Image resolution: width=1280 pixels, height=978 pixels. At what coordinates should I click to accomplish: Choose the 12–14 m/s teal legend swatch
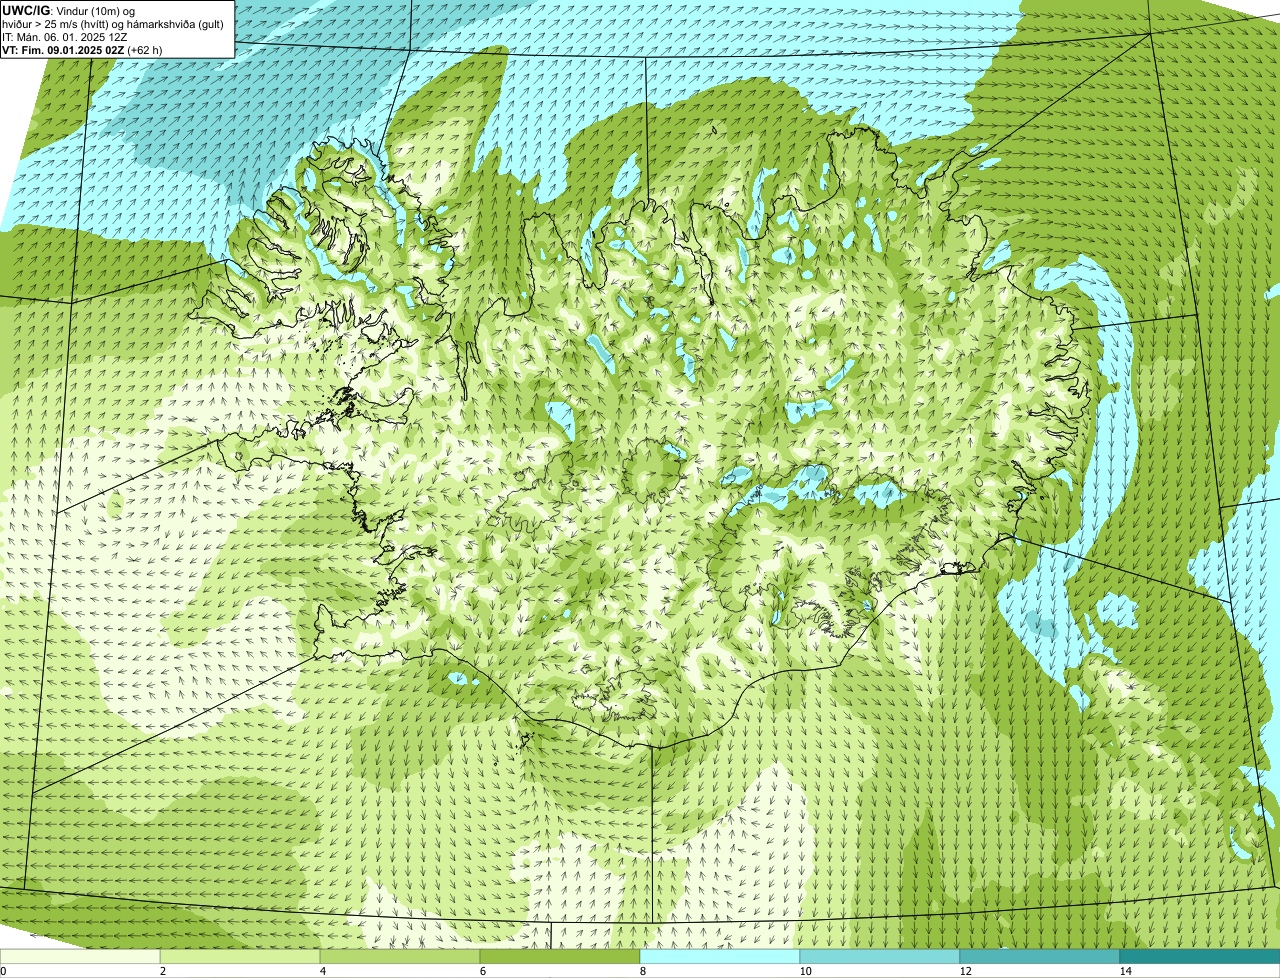1040,956
